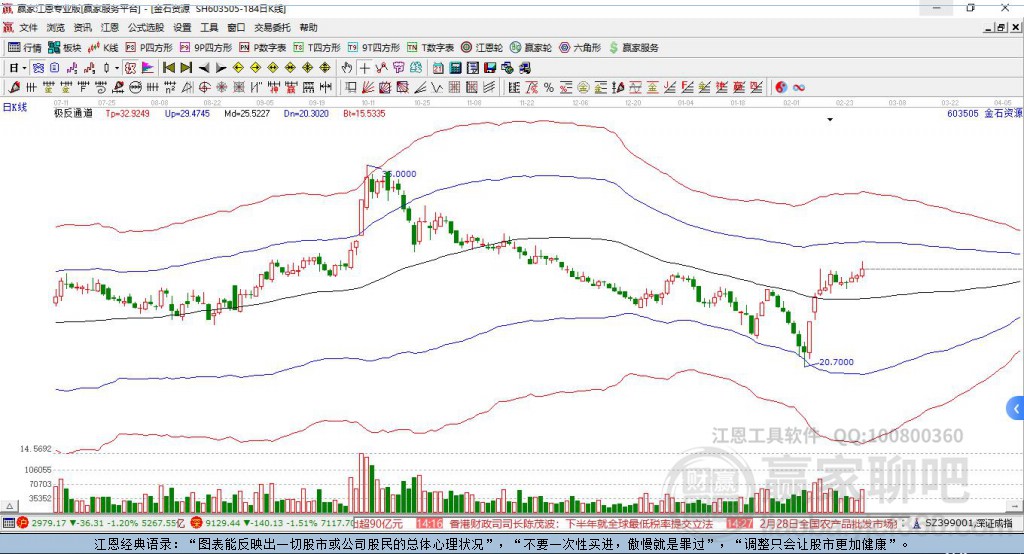Open the 浏览 menu
The height and width of the screenshot is (554, 1024).
56,27
